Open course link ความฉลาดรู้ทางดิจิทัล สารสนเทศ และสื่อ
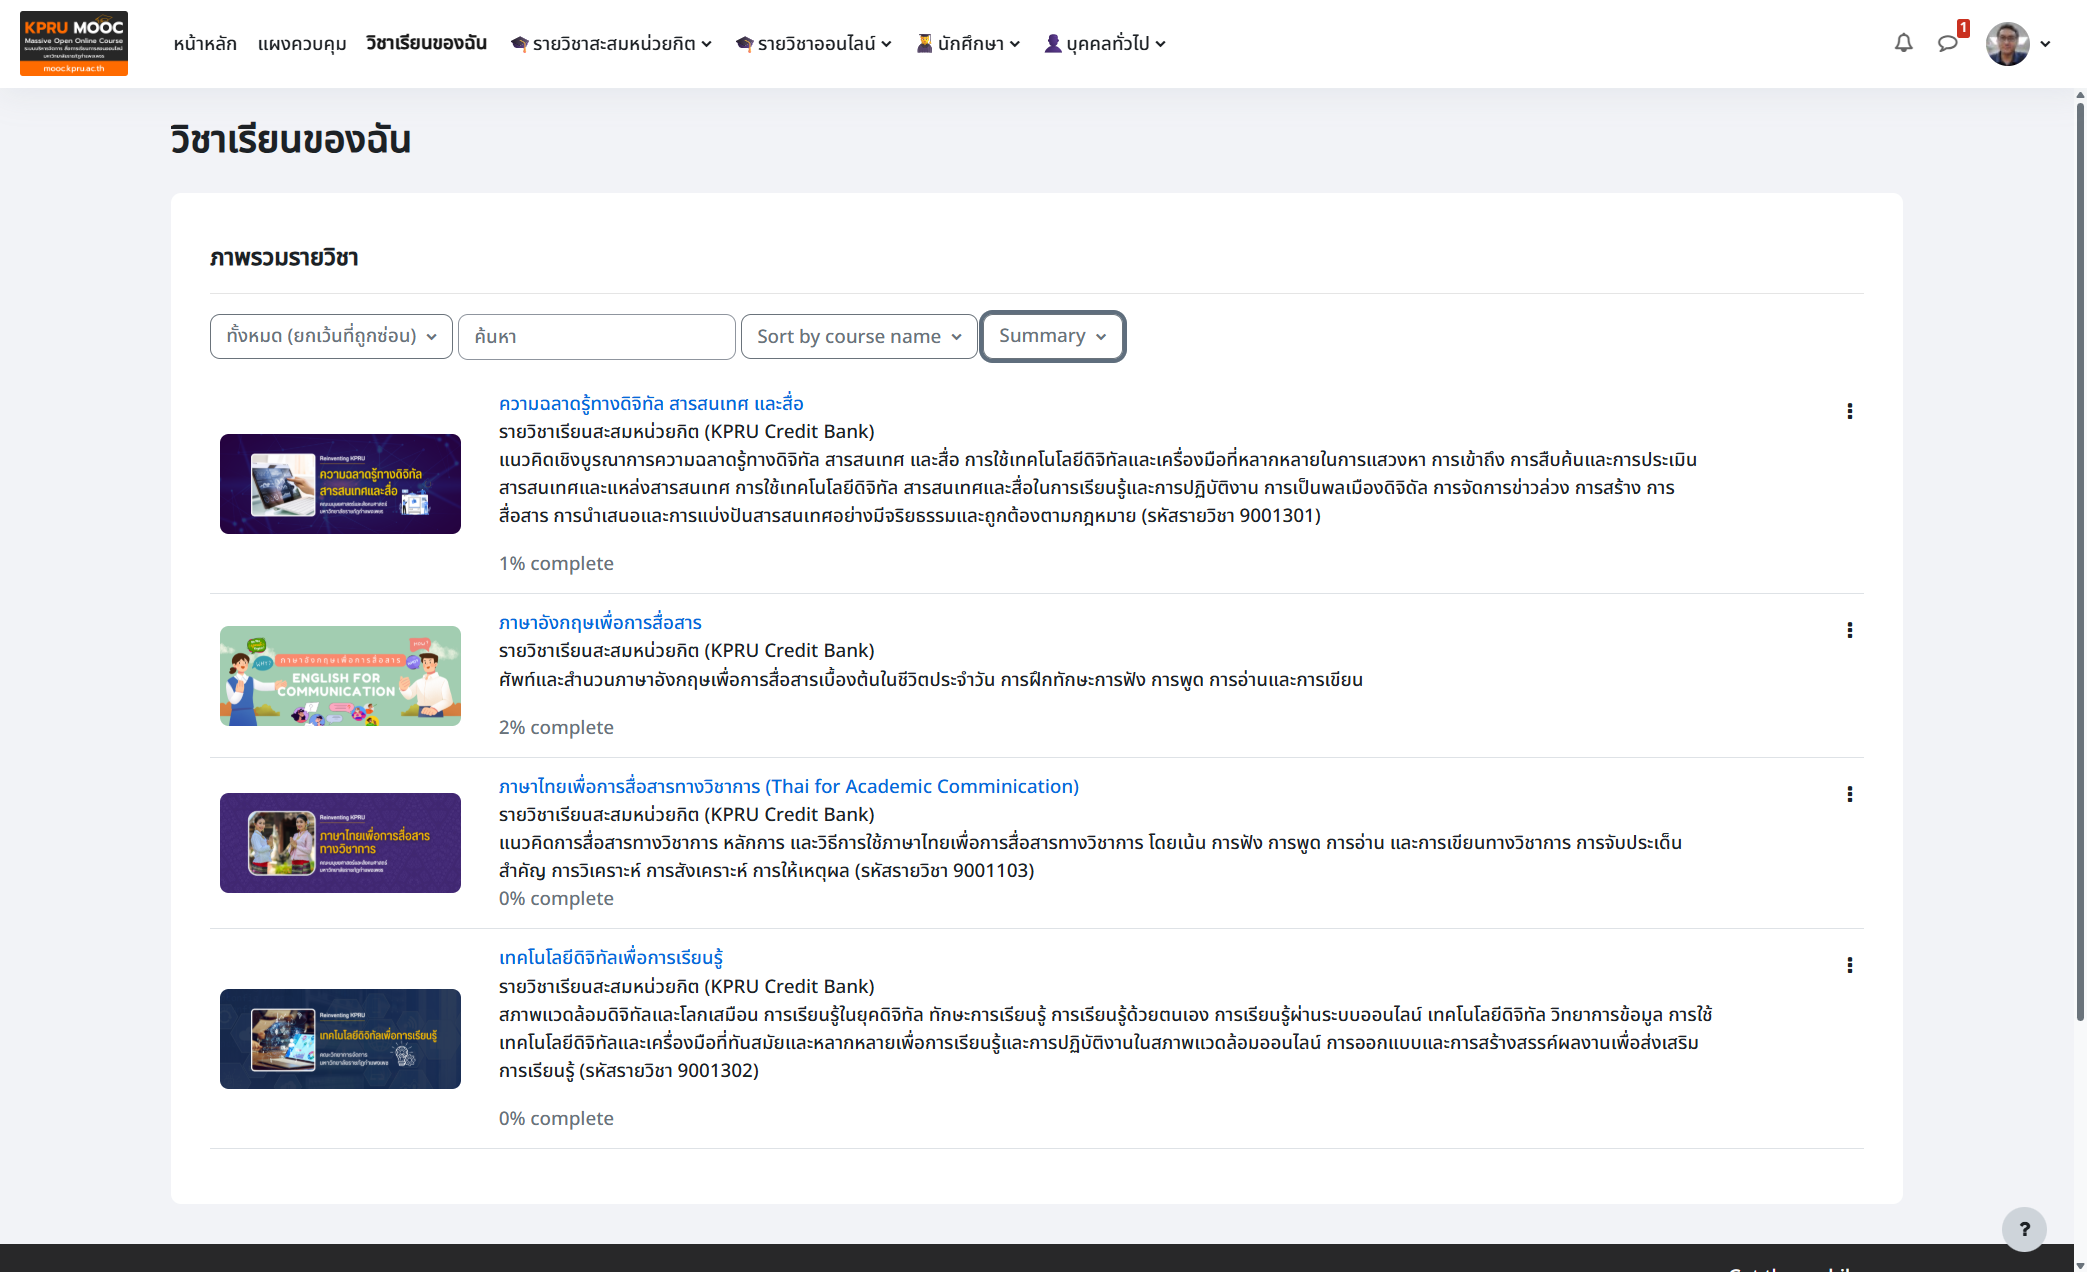This screenshot has height=1272, width=2087. 651,403
